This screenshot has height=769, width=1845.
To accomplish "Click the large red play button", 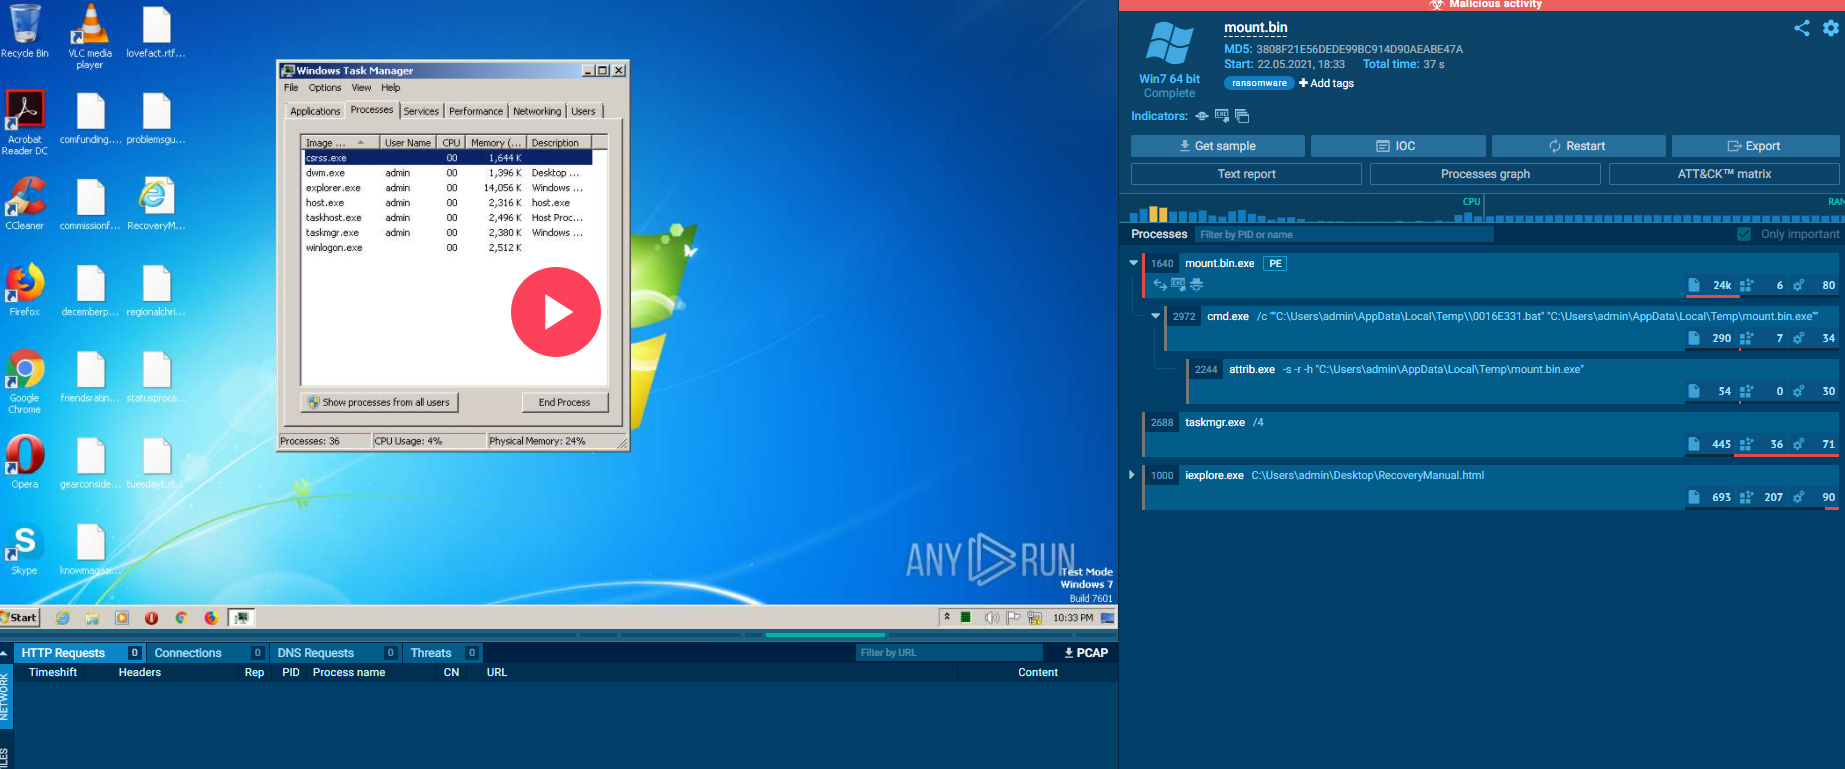I will 556,312.
